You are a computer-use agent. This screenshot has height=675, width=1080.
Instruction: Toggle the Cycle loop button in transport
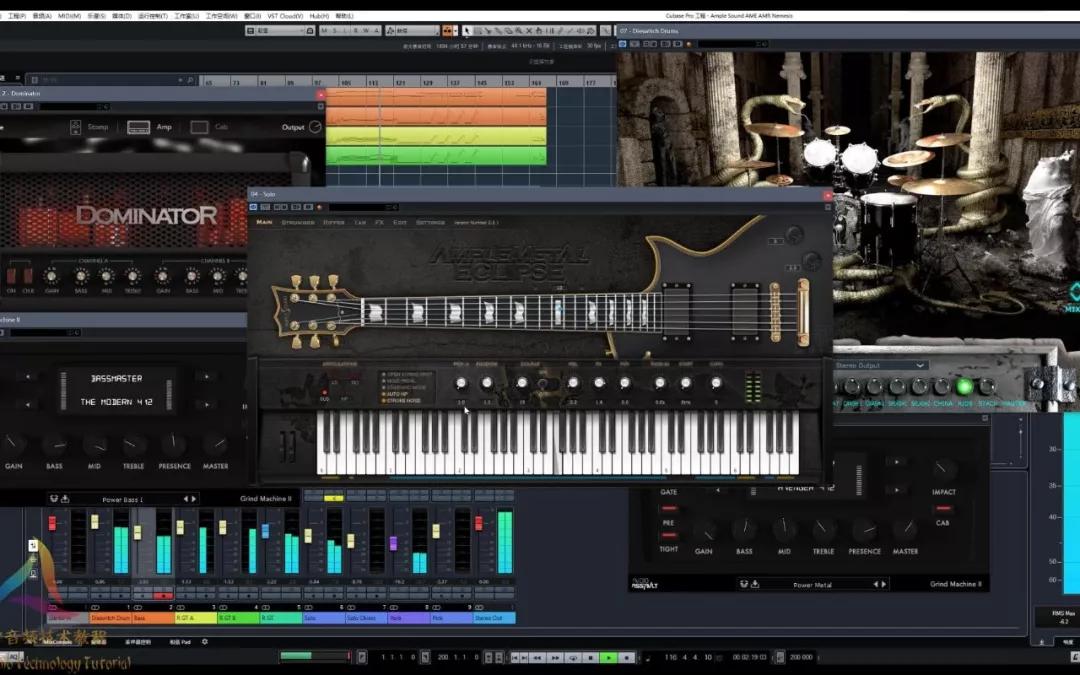tap(573, 658)
